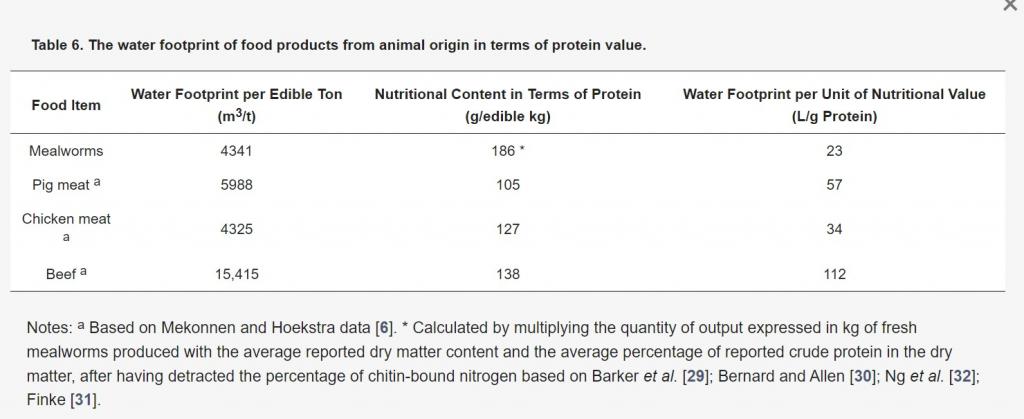Screen dimensions: 1024x419
Task: Click Water Footprint per Edible Ton header
Action: [236, 105]
